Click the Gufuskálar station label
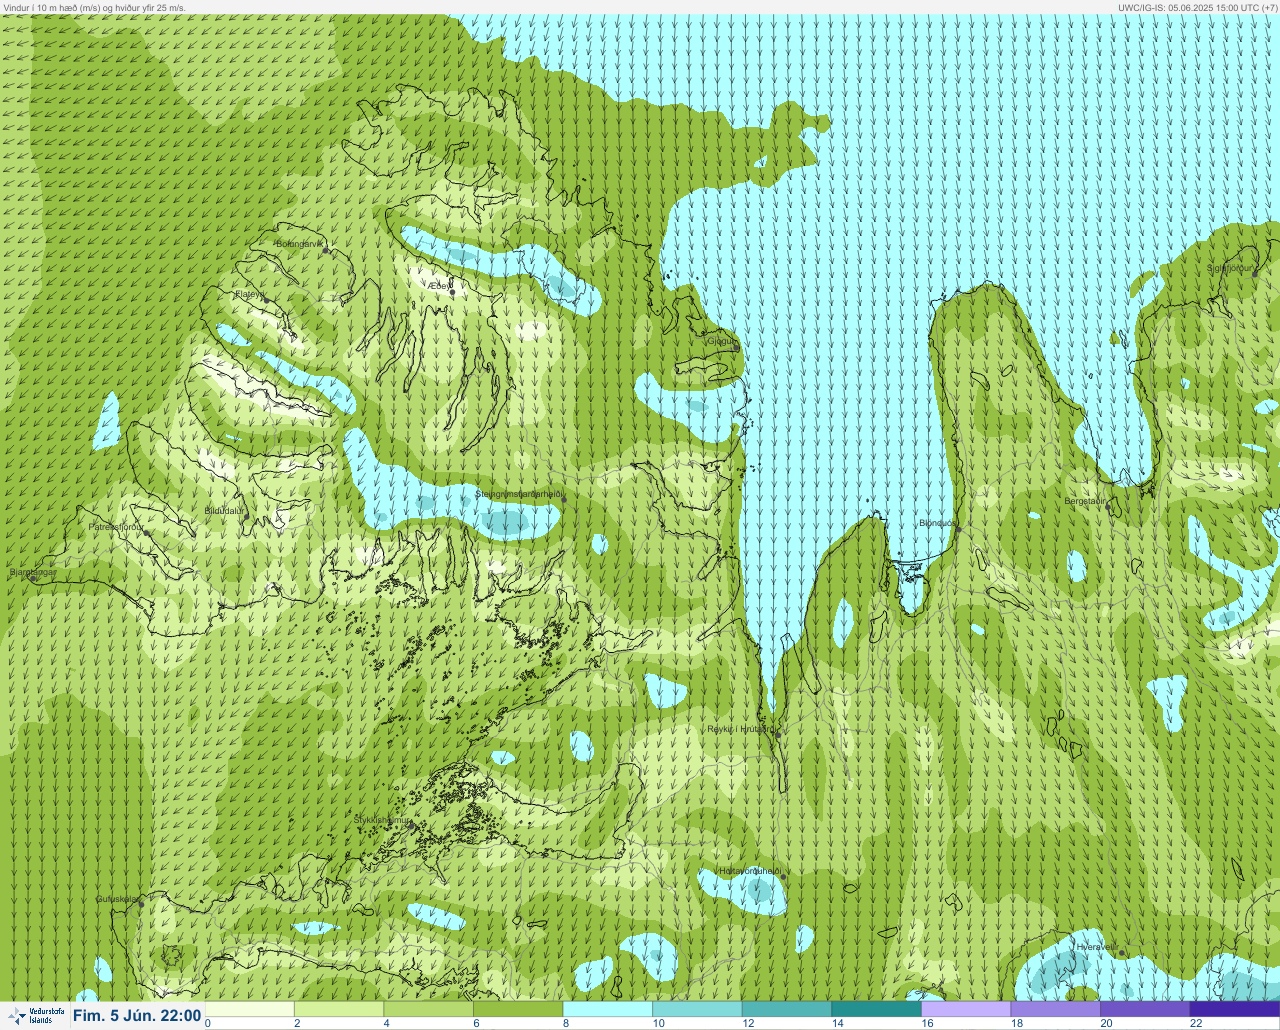 coord(117,898)
